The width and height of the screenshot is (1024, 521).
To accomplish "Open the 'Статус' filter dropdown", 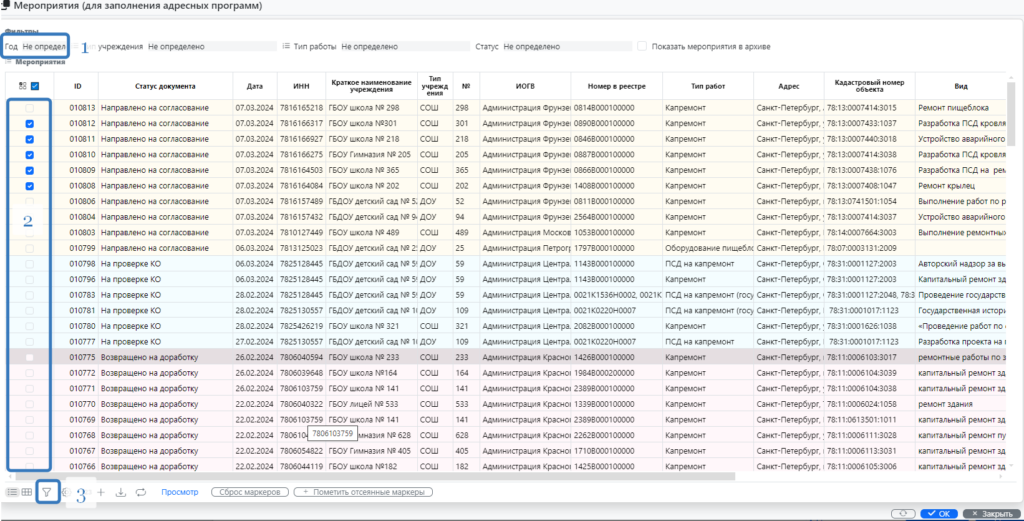I will coord(565,46).
